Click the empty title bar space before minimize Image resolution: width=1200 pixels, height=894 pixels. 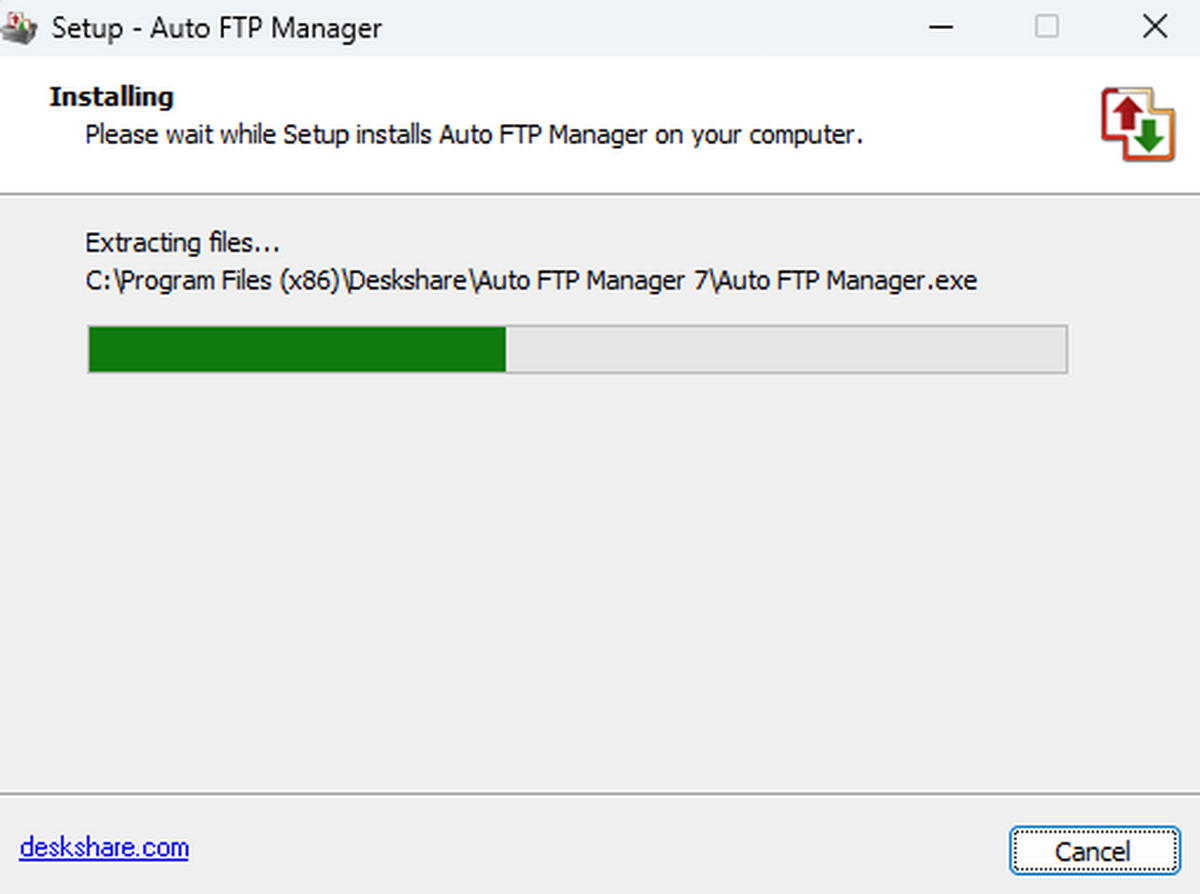pyautogui.click(x=650, y=27)
